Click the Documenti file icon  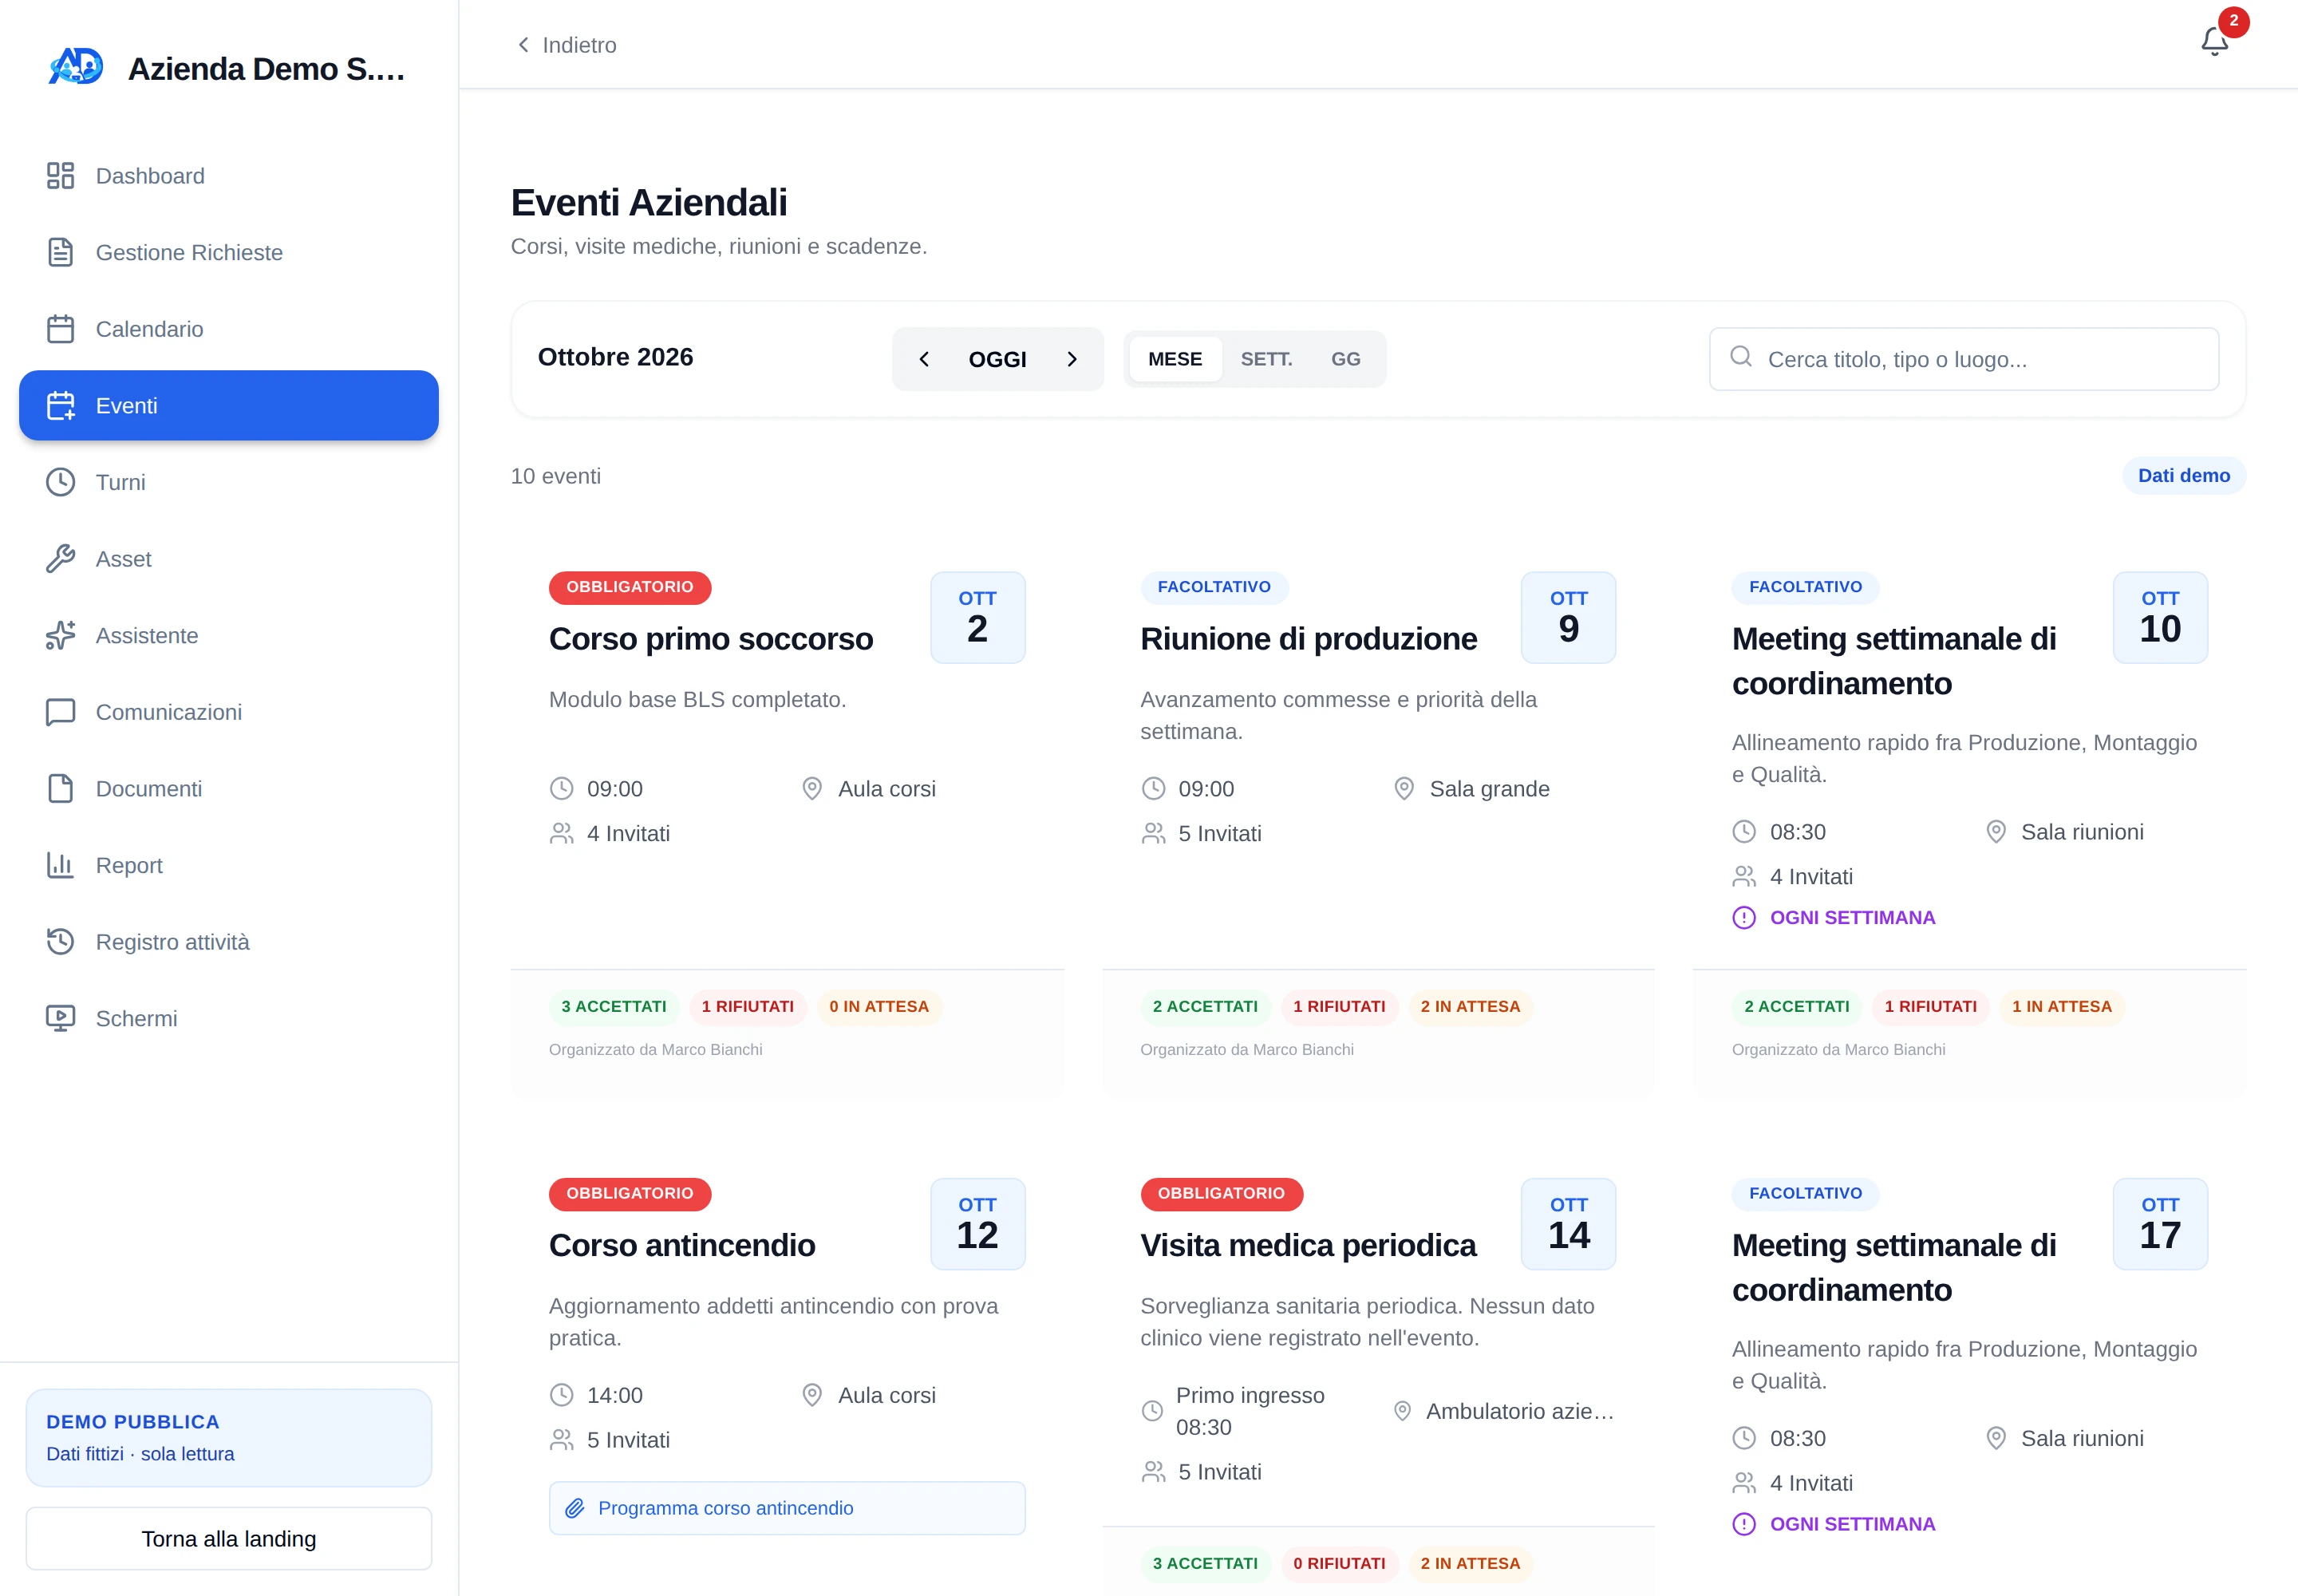(60, 789)
